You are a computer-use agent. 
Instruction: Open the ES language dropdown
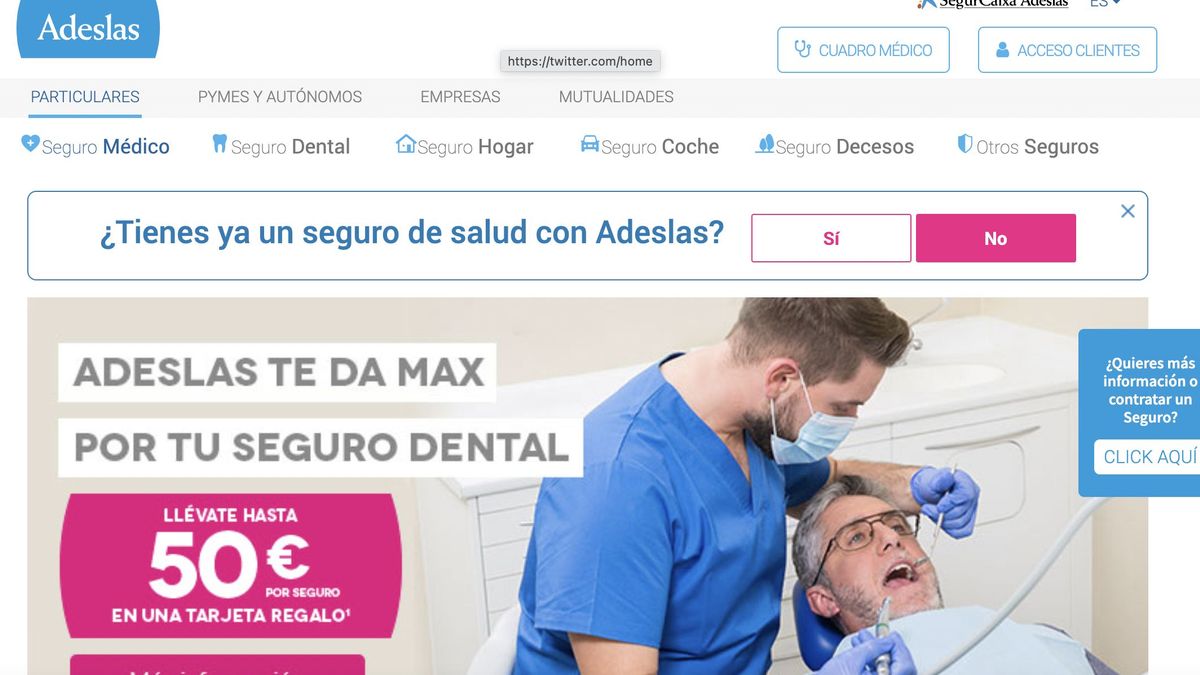coord(1105,3)
